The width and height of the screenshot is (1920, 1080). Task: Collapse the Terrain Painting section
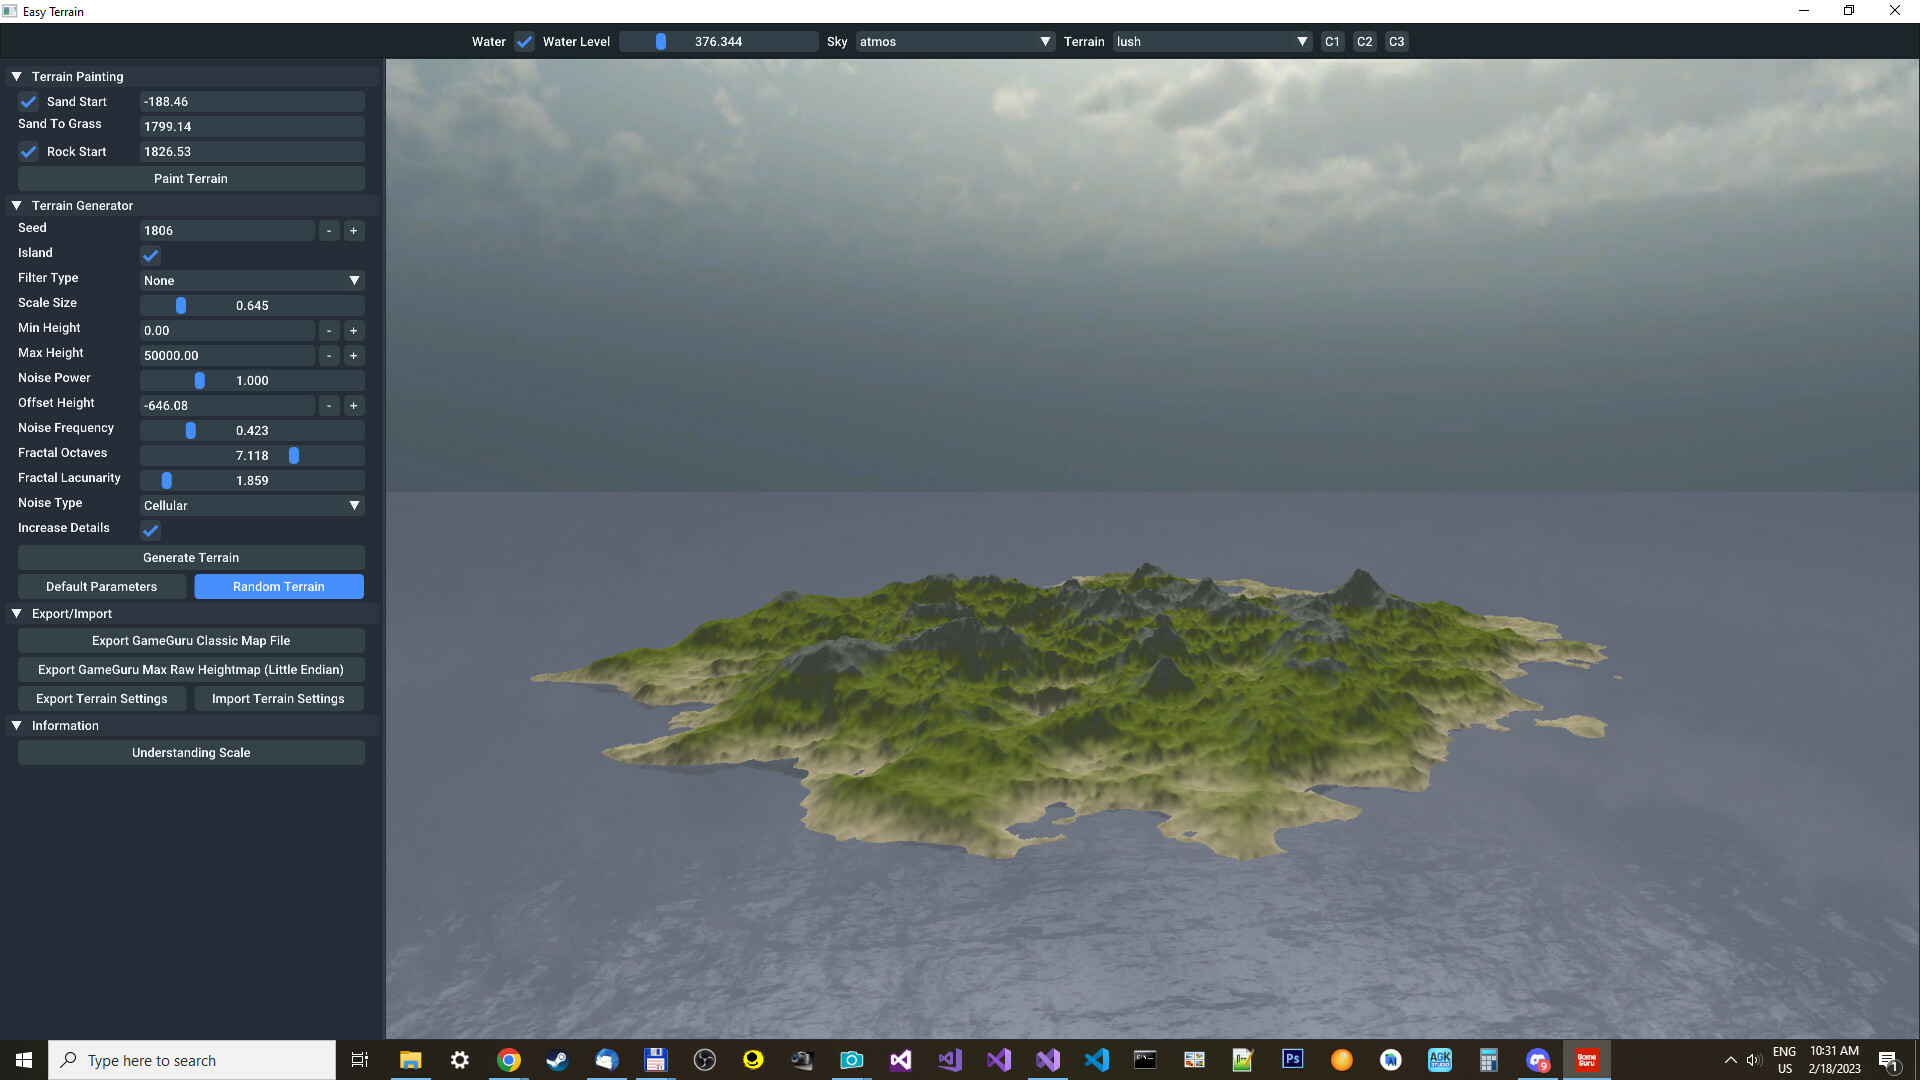tap(16, 76)
